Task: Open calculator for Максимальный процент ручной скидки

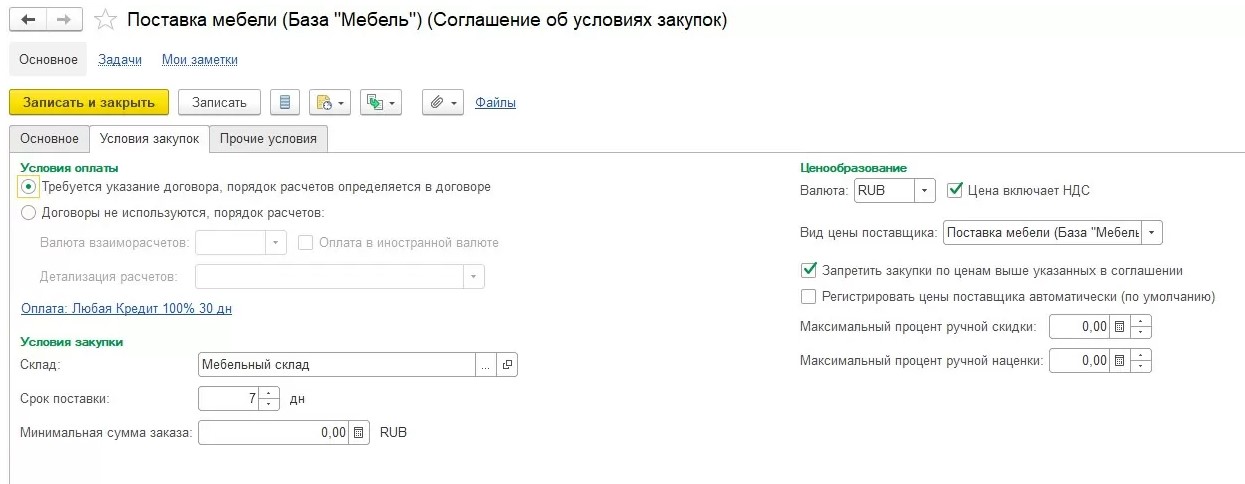Action: 1120,327
